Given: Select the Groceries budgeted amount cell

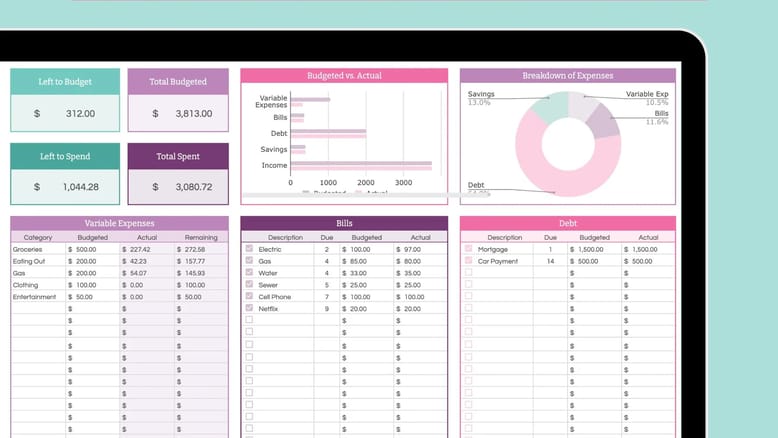Looking at the screenshot, I should pyautogui.click(x=92, y=249).
